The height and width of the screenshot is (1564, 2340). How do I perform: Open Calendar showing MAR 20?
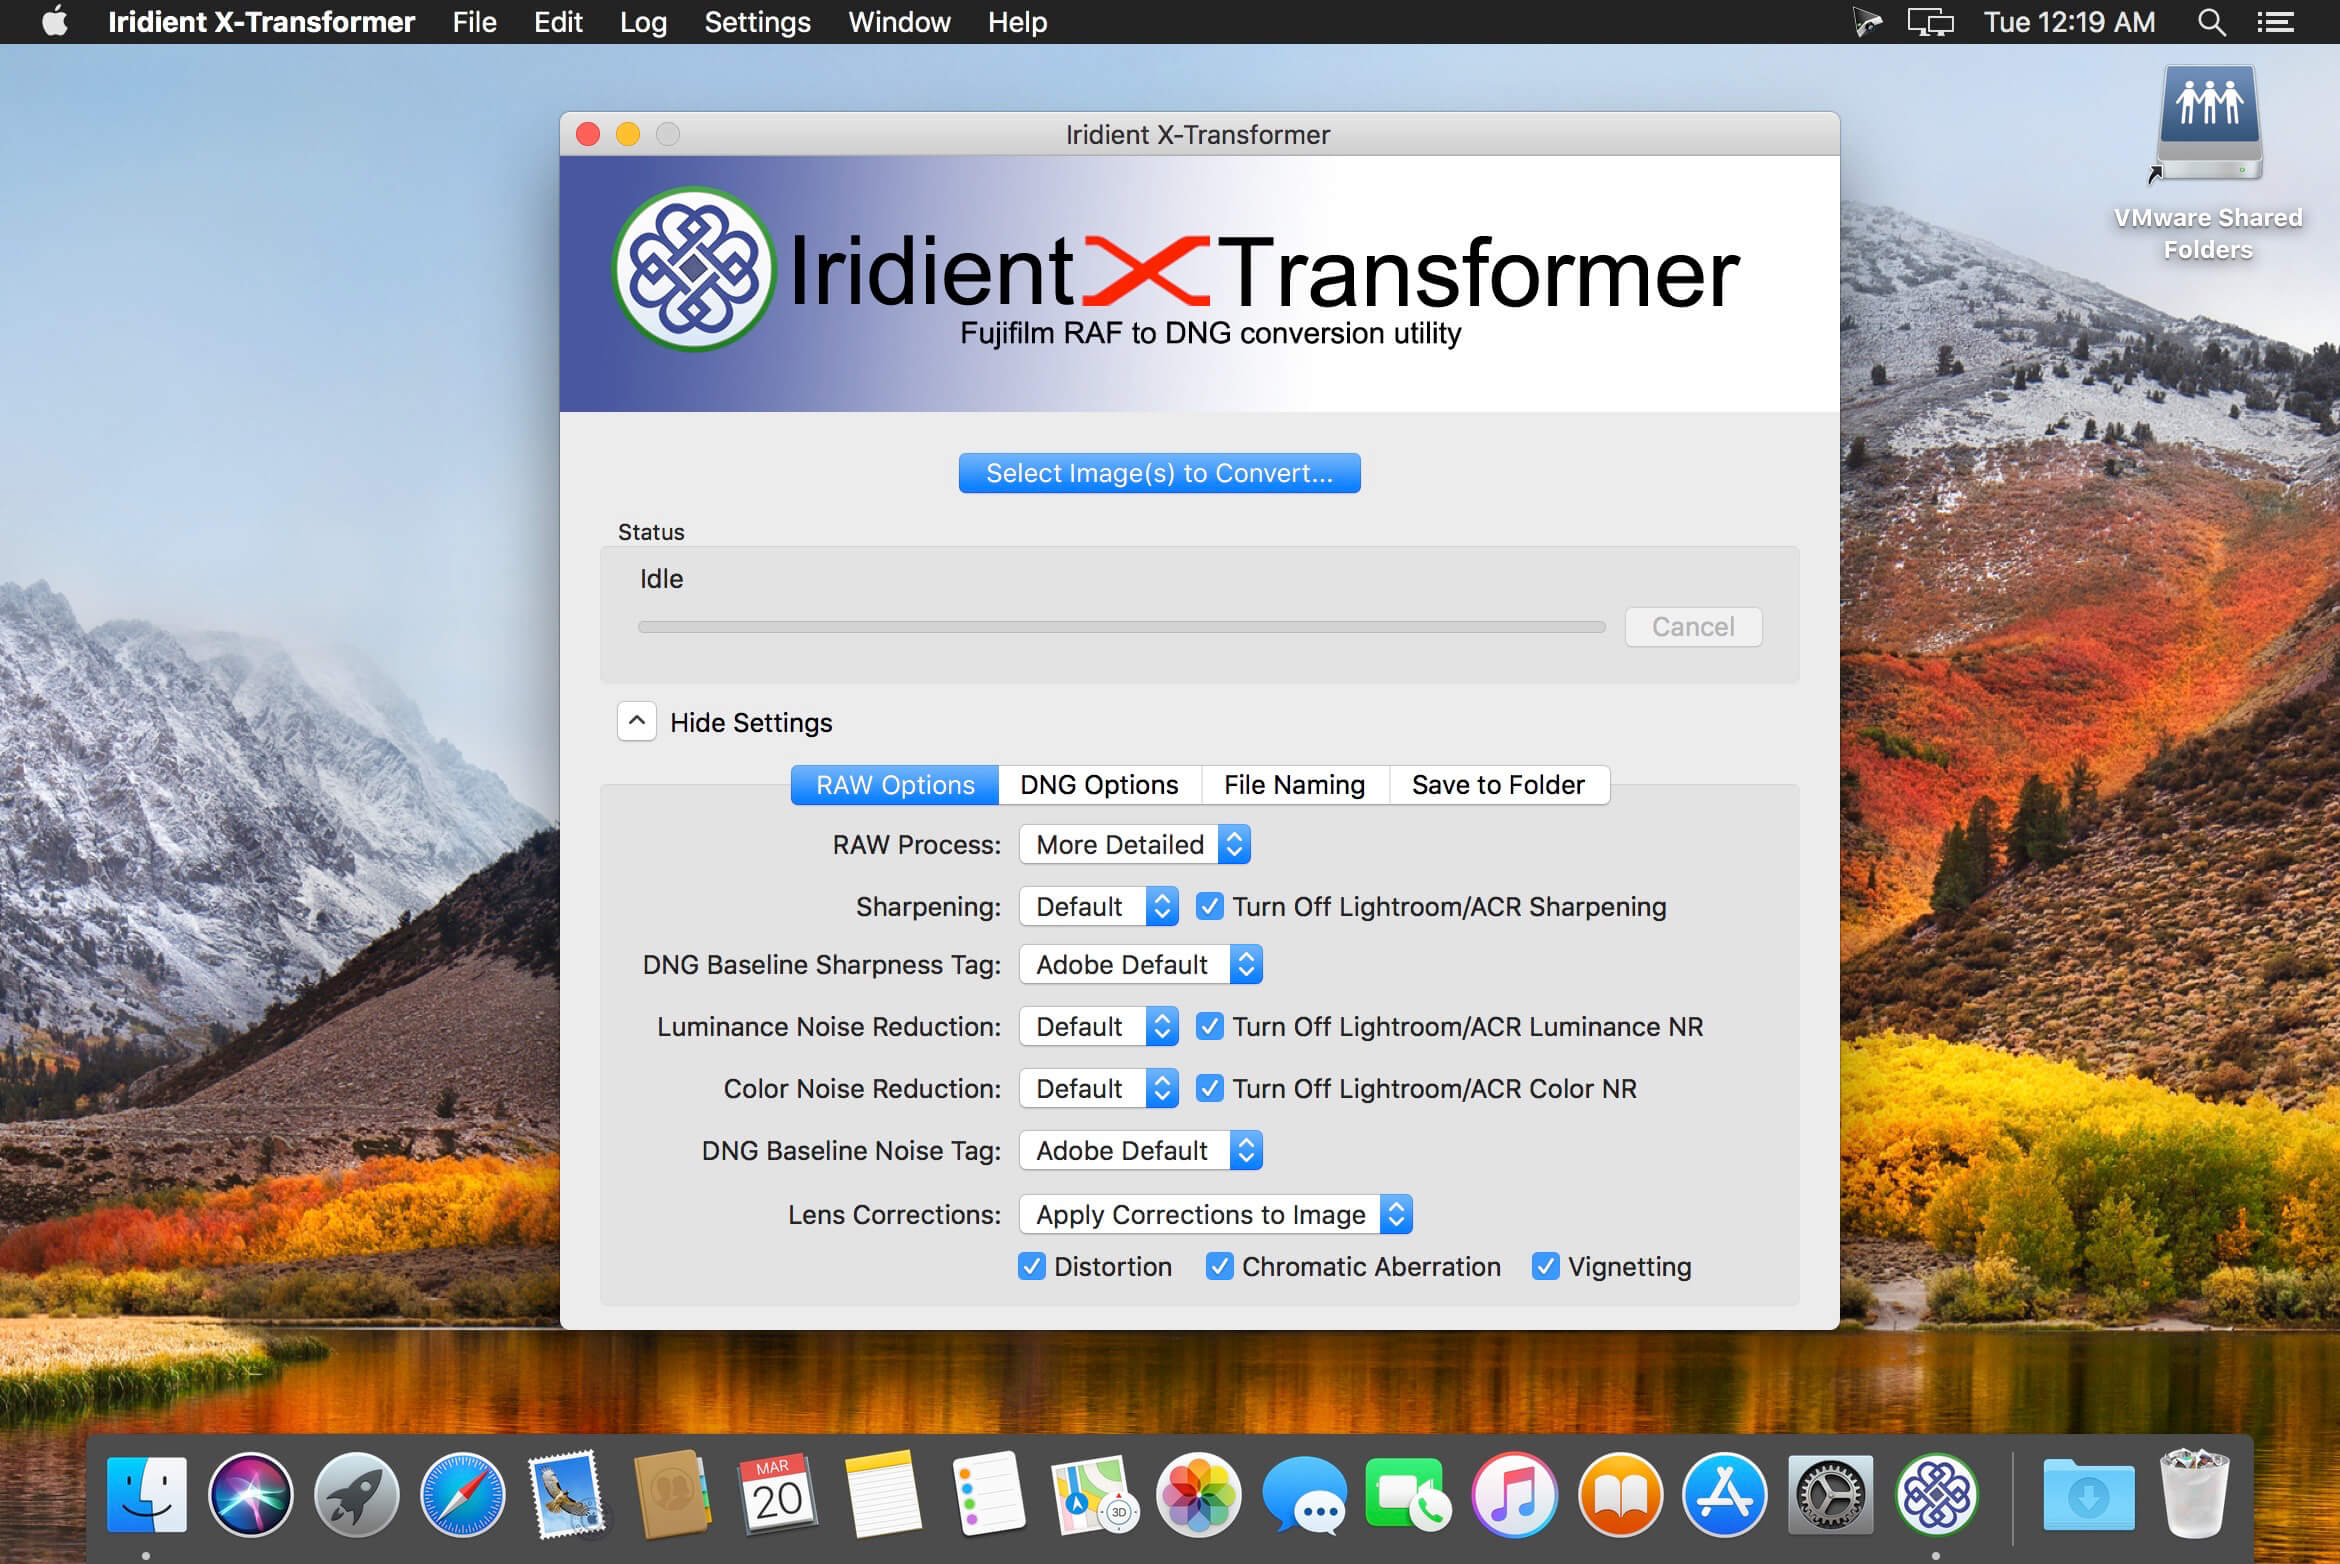(x=778, y=1495)
